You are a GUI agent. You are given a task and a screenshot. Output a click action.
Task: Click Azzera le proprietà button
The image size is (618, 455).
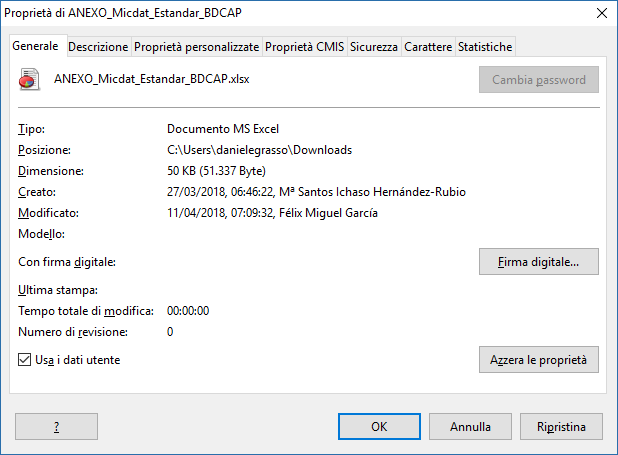[x=539, y=360]
